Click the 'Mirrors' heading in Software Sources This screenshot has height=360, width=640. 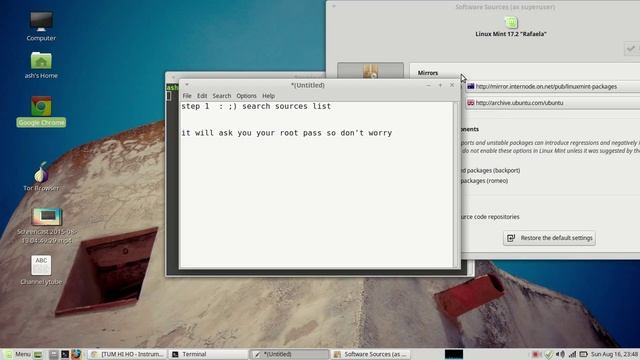click(428, 73)
